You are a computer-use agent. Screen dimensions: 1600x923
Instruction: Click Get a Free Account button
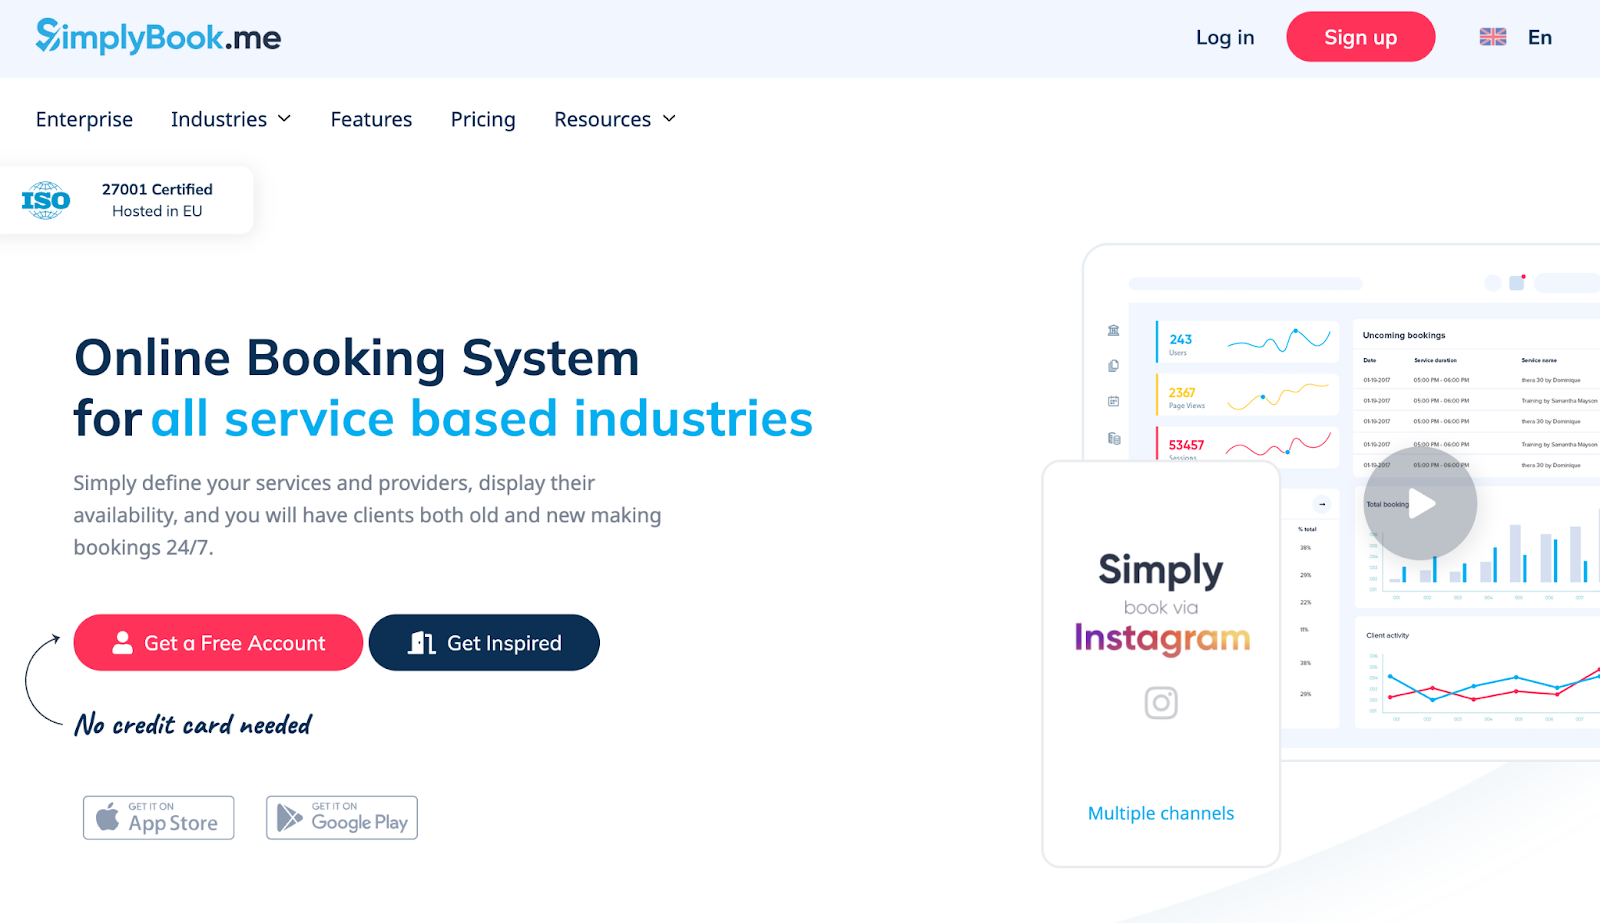(218, 643)
